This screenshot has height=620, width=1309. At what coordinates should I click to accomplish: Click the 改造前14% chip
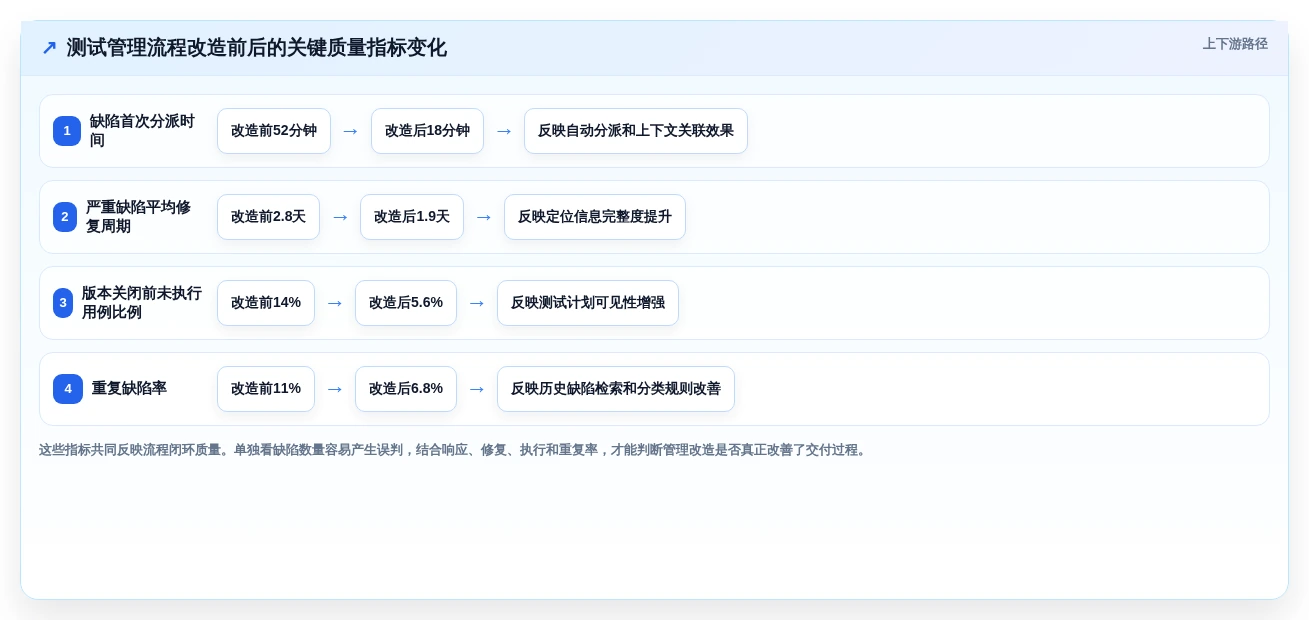[x=266, y=303]
